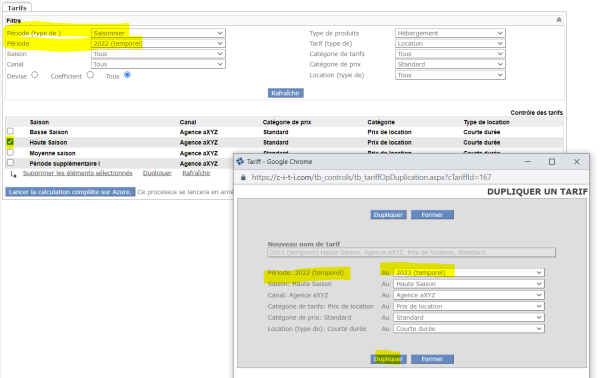The width and height of the screenshot is (600, 378).
Task: Click the upper Dupliquer button in popup
Action: [x=388, y=215]
